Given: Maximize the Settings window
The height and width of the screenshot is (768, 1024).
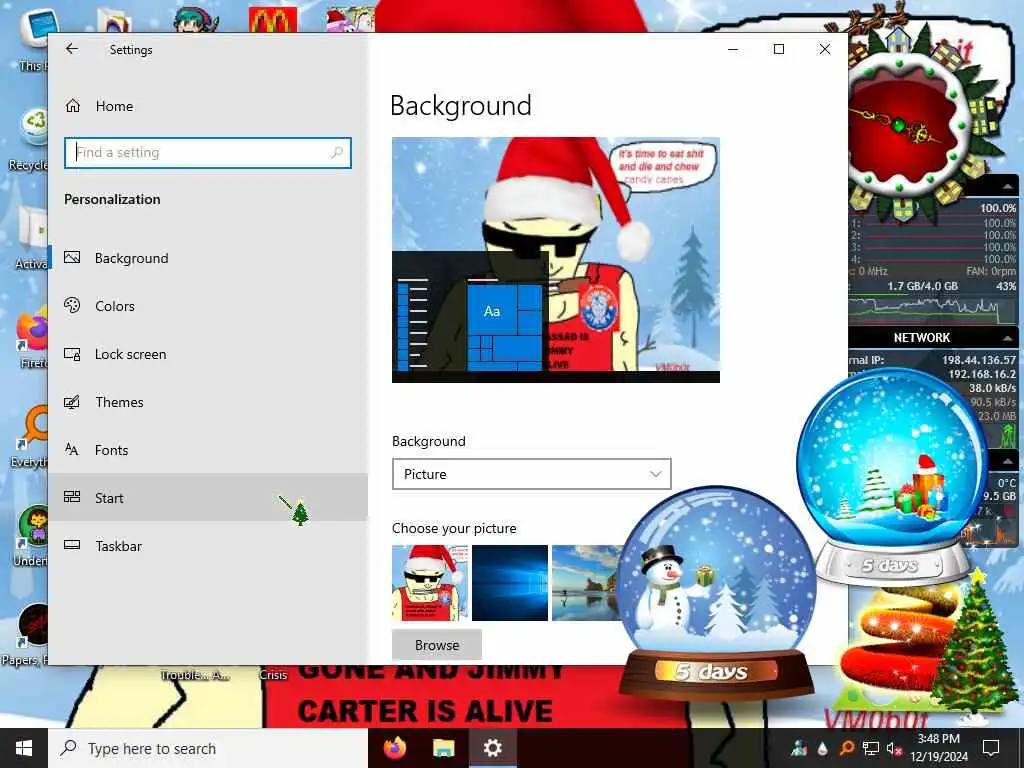Looking at the screenshot, I should pyautogui.click(x=779, y=49).
